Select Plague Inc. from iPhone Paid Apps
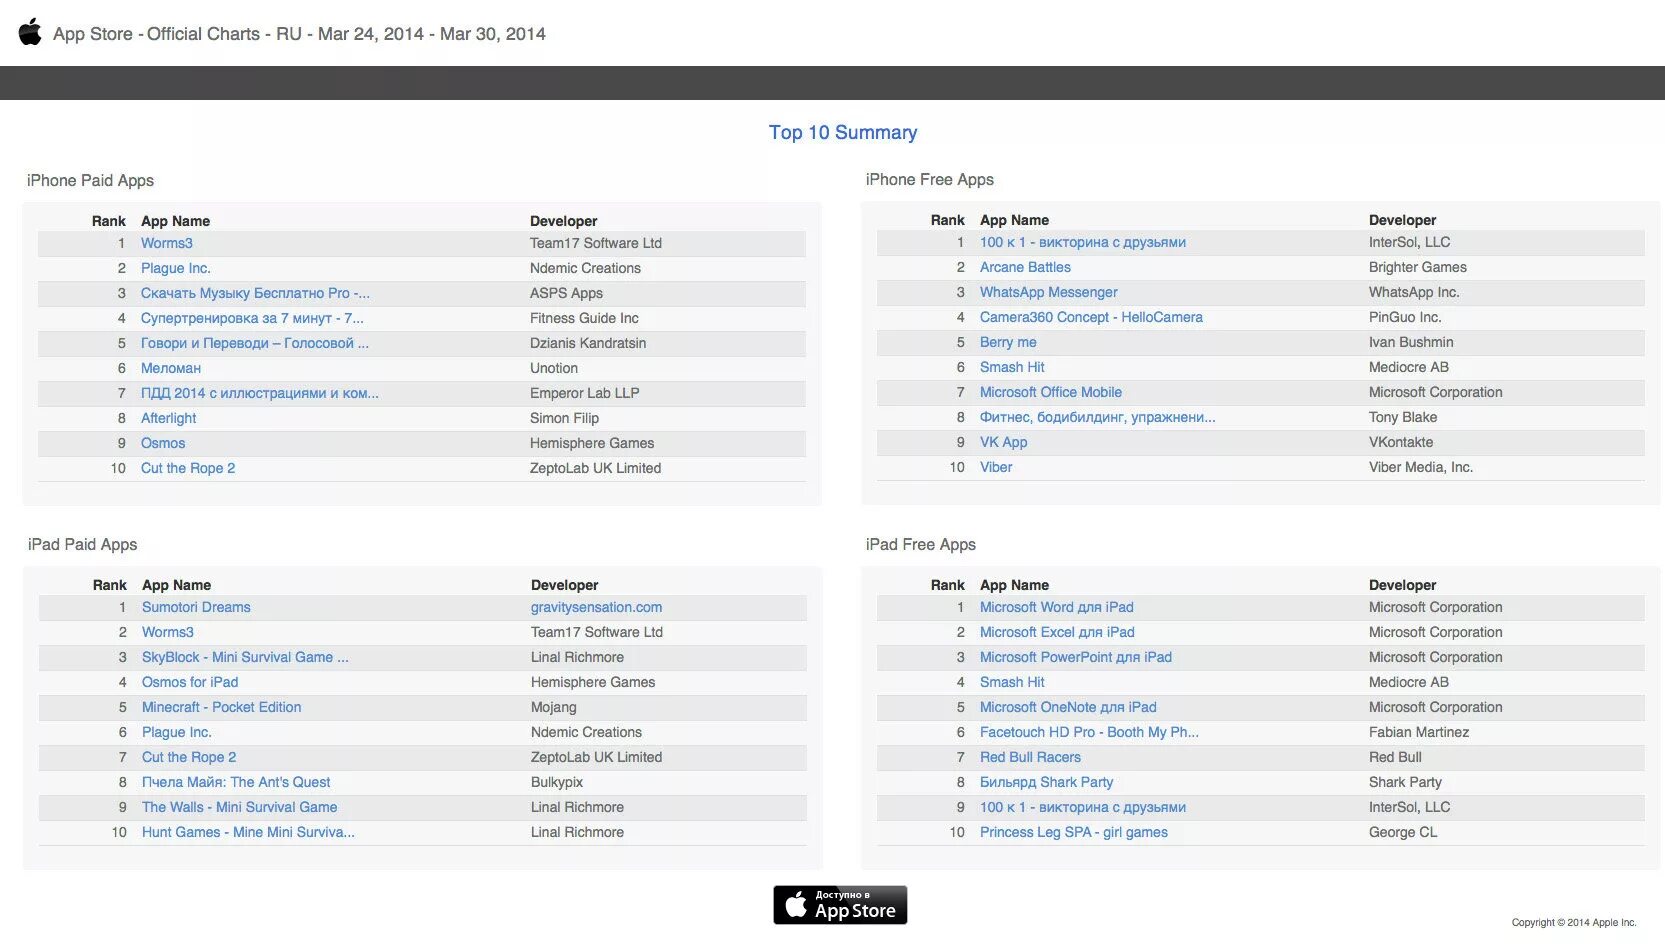The height and width of the screenshot is (945, 1665). (x=176, y=267)
